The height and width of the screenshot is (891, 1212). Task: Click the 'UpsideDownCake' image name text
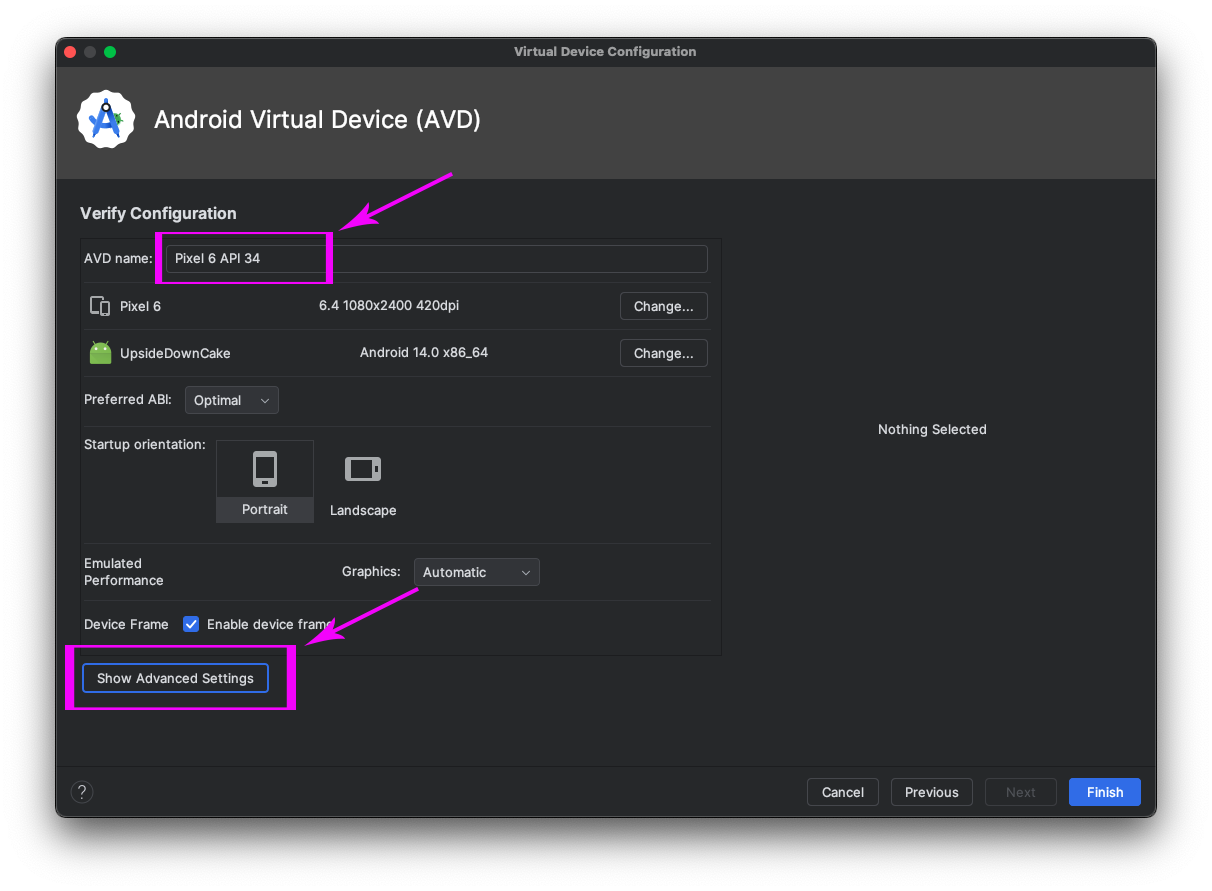175,353
